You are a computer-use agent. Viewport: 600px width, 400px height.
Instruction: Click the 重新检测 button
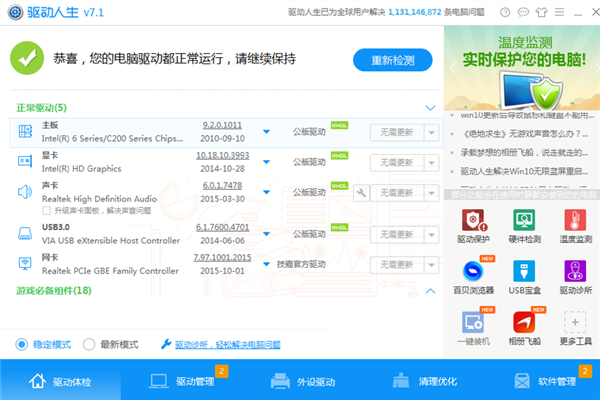tap(393, 60)
